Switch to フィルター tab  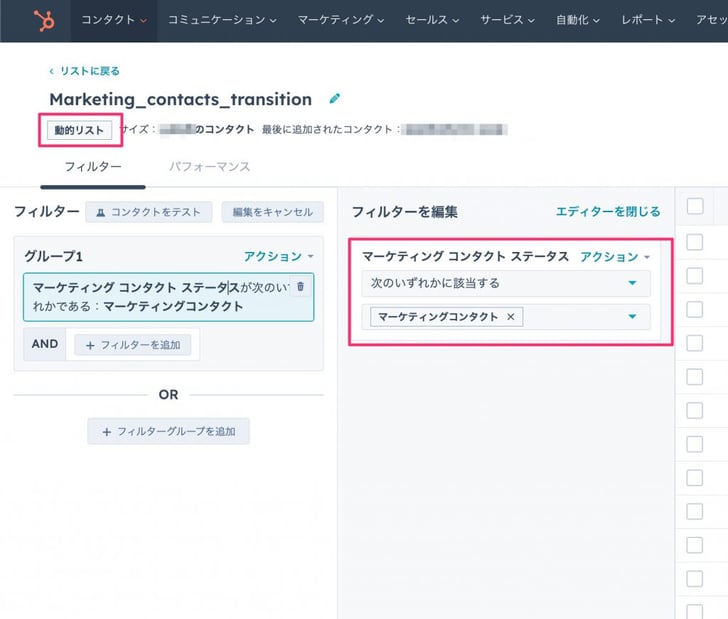(93, 167)
